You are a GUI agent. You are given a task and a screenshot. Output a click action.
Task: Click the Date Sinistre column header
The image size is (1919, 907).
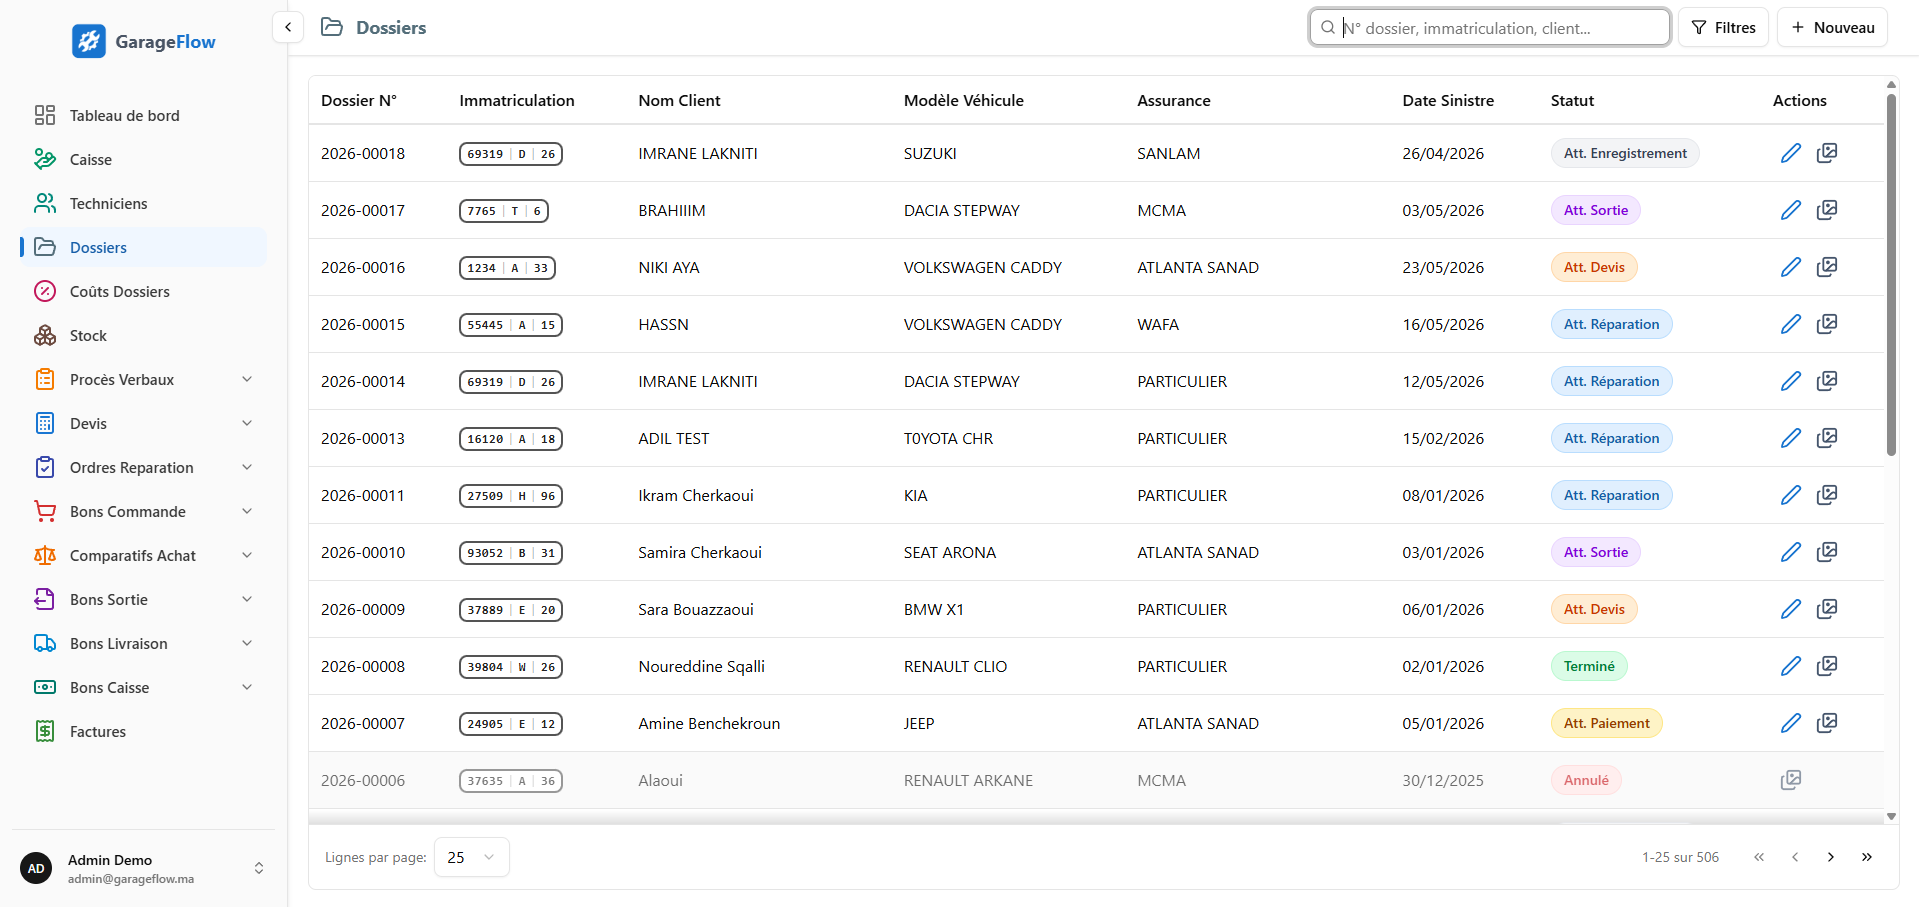coord(1448,100)
